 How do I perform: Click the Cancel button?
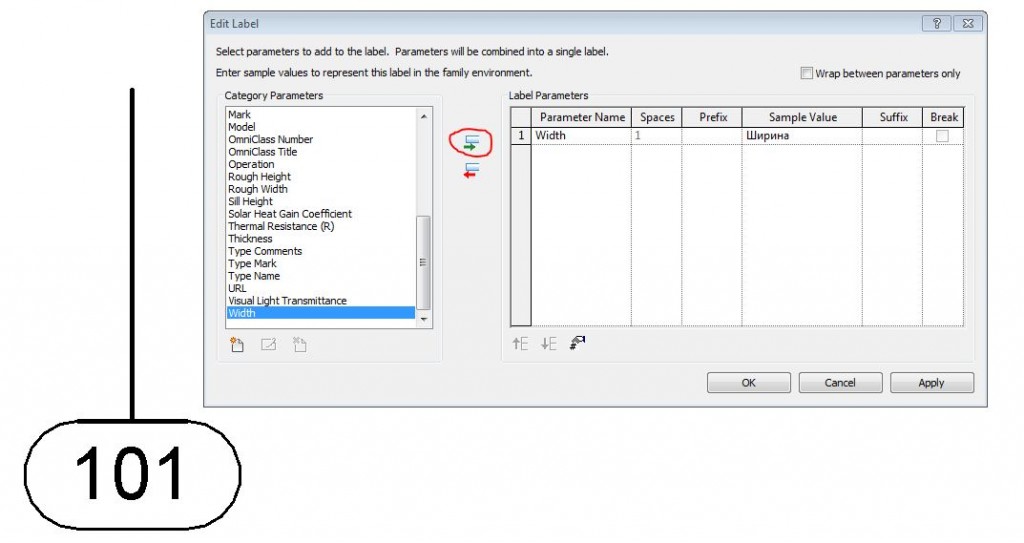840,383
